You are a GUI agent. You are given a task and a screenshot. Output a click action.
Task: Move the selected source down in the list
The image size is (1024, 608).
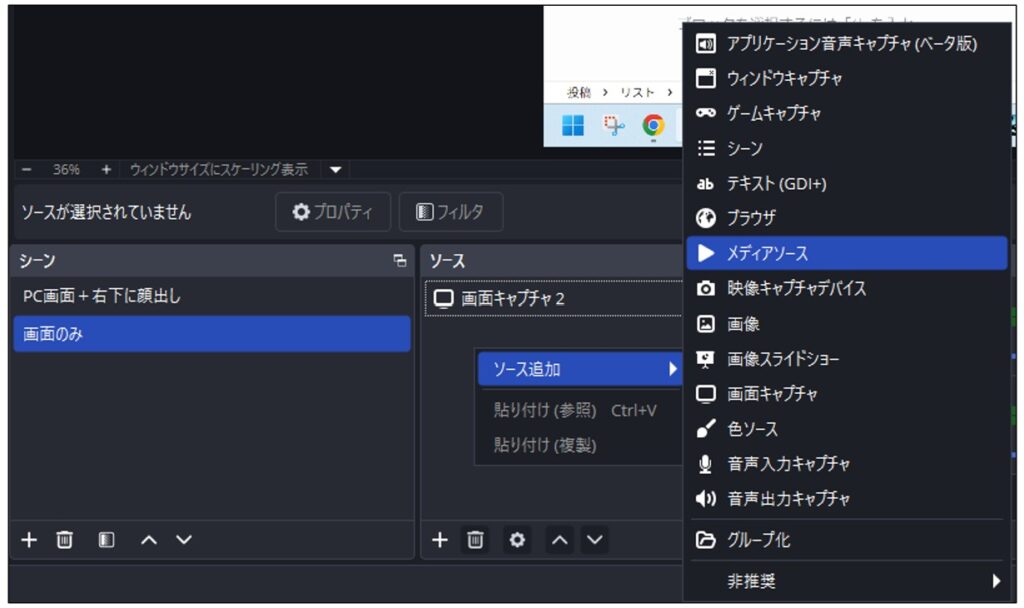click(595, 540)
